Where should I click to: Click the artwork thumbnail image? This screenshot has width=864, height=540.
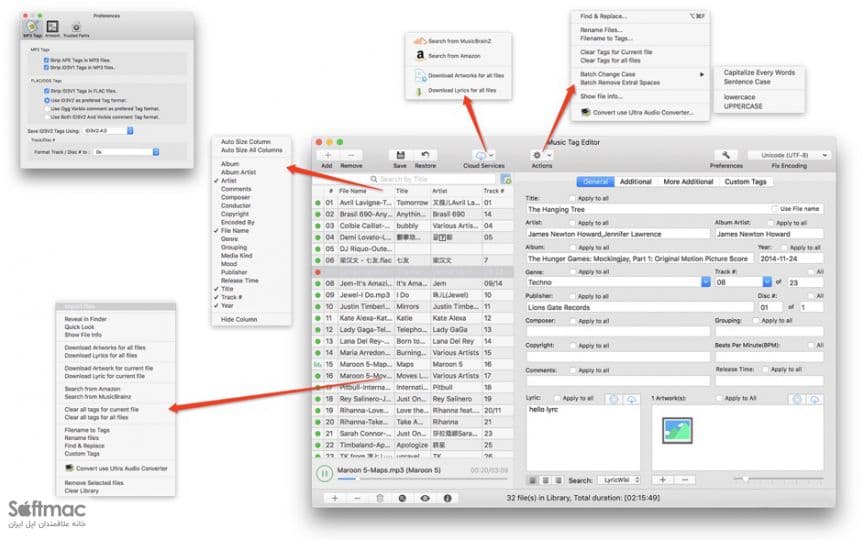[677, 431]
